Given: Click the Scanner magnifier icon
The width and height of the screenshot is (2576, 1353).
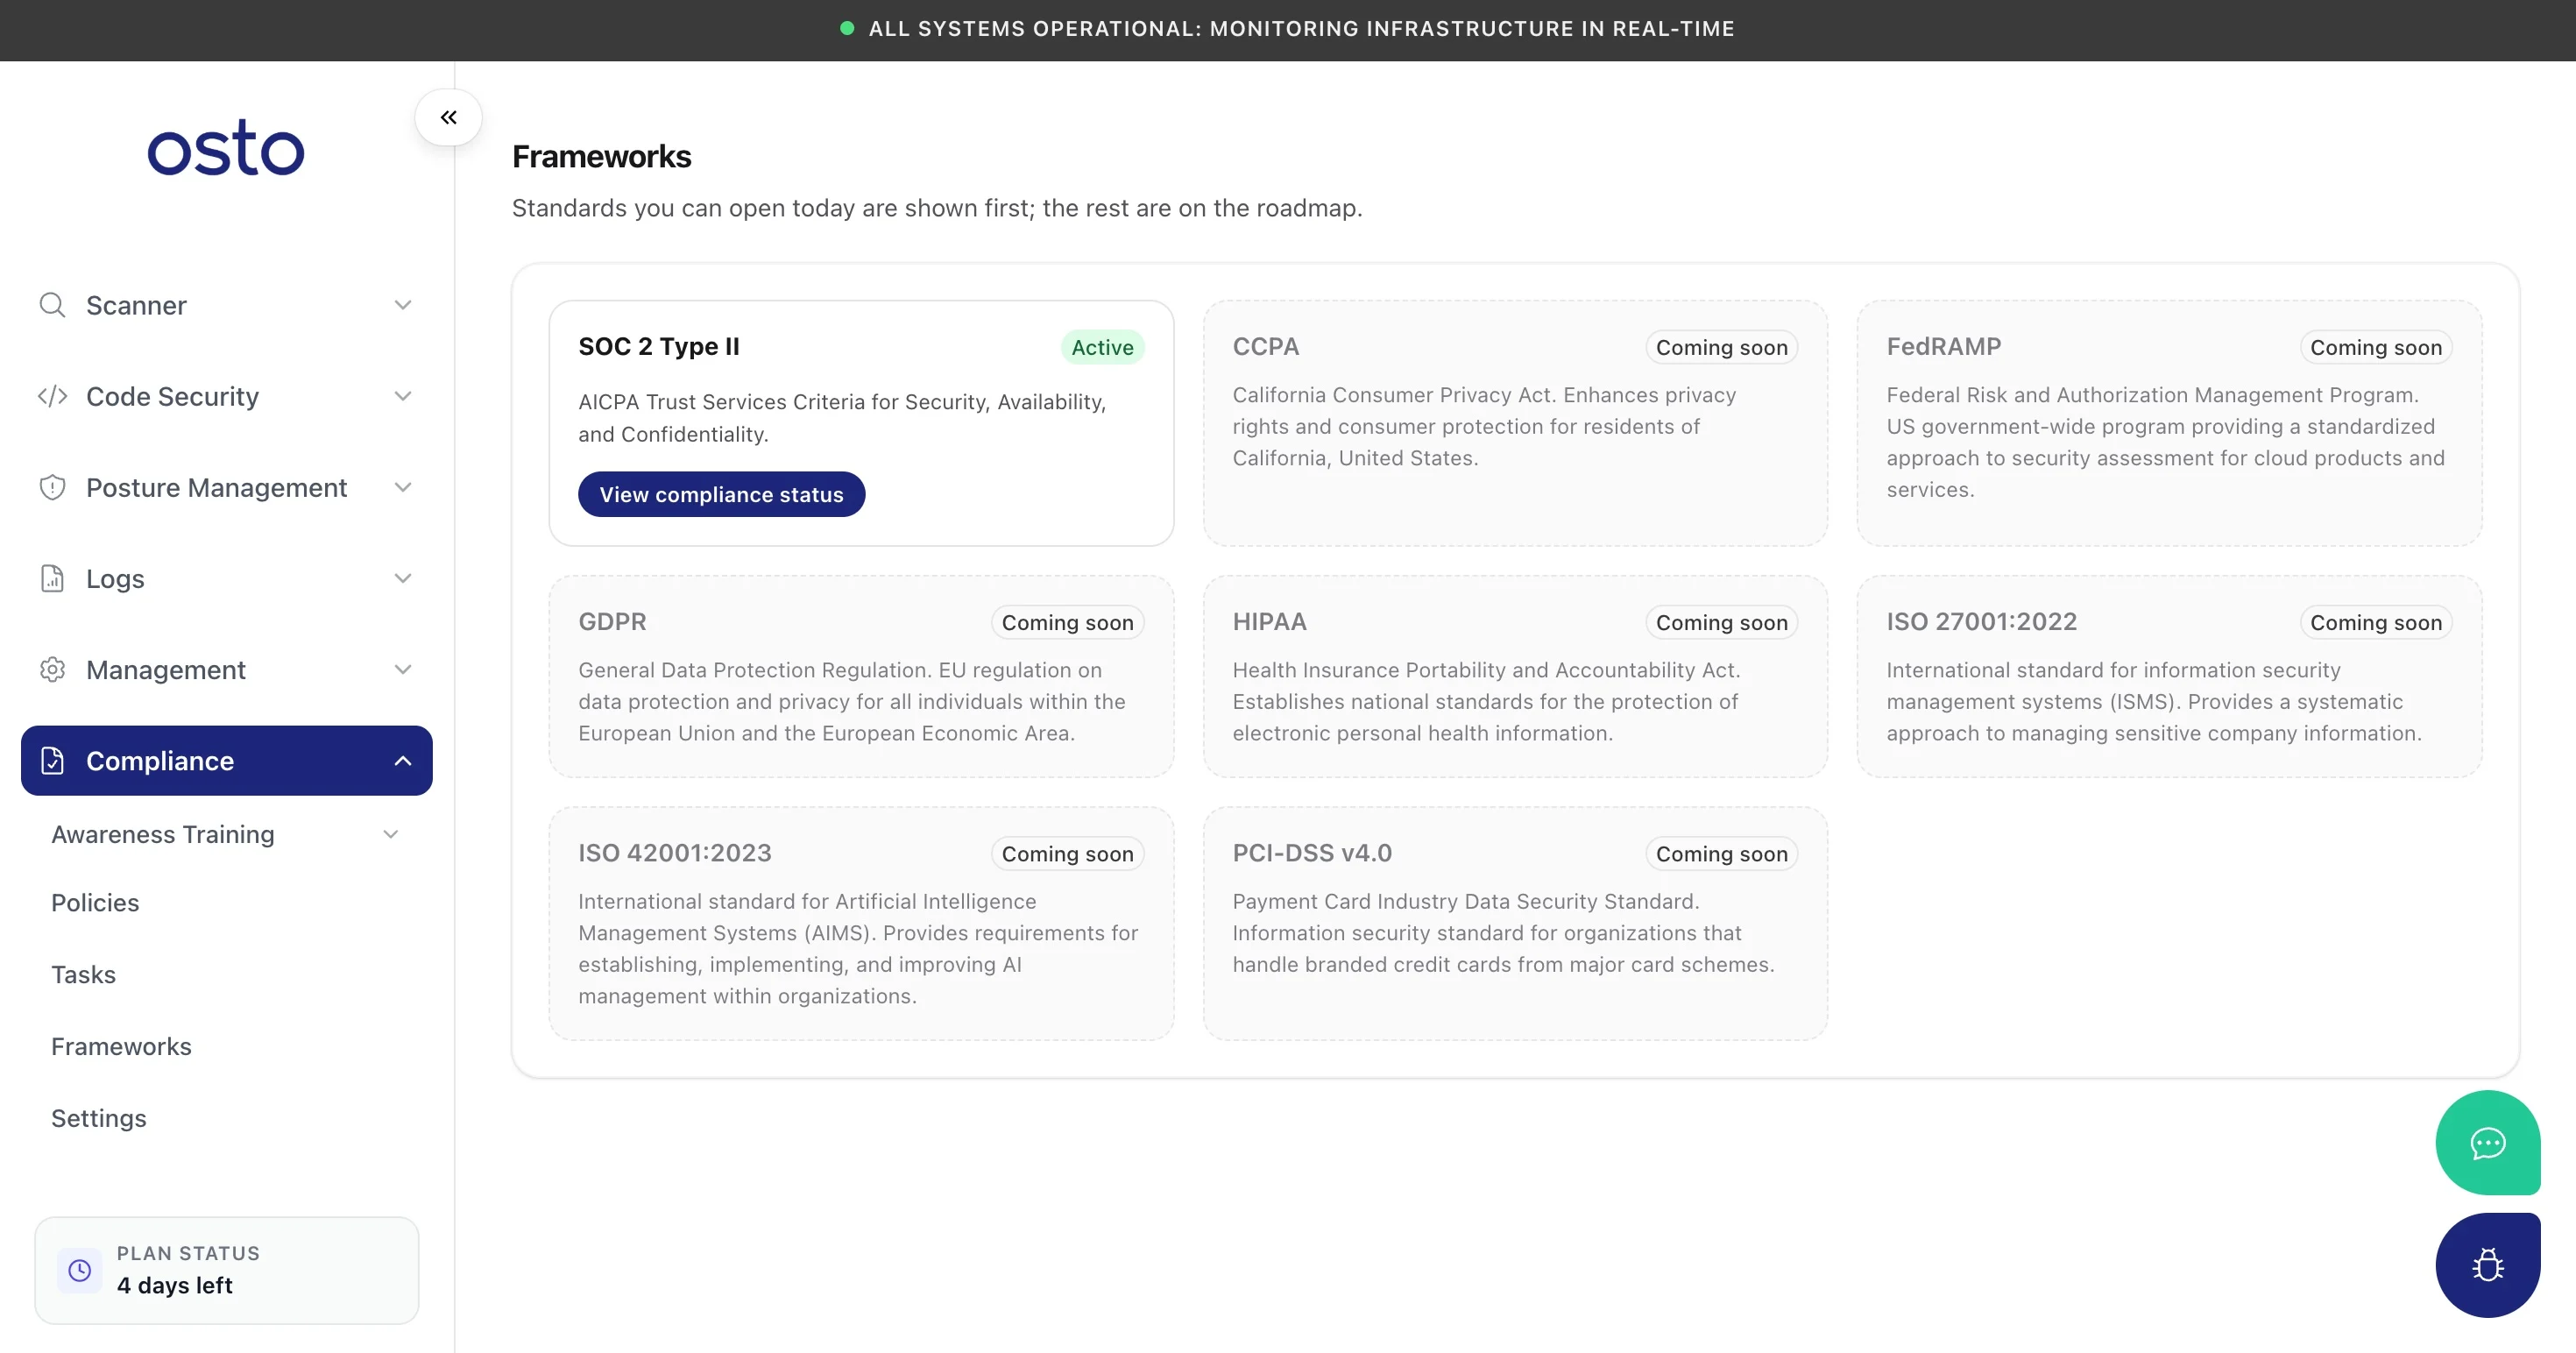Looking at the screenshot, I should coord(52,305).
